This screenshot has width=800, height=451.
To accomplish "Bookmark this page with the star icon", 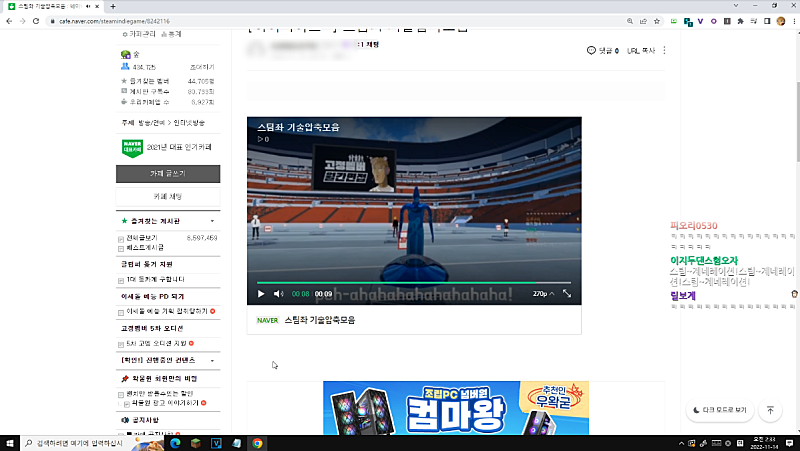I will [656, 20].
